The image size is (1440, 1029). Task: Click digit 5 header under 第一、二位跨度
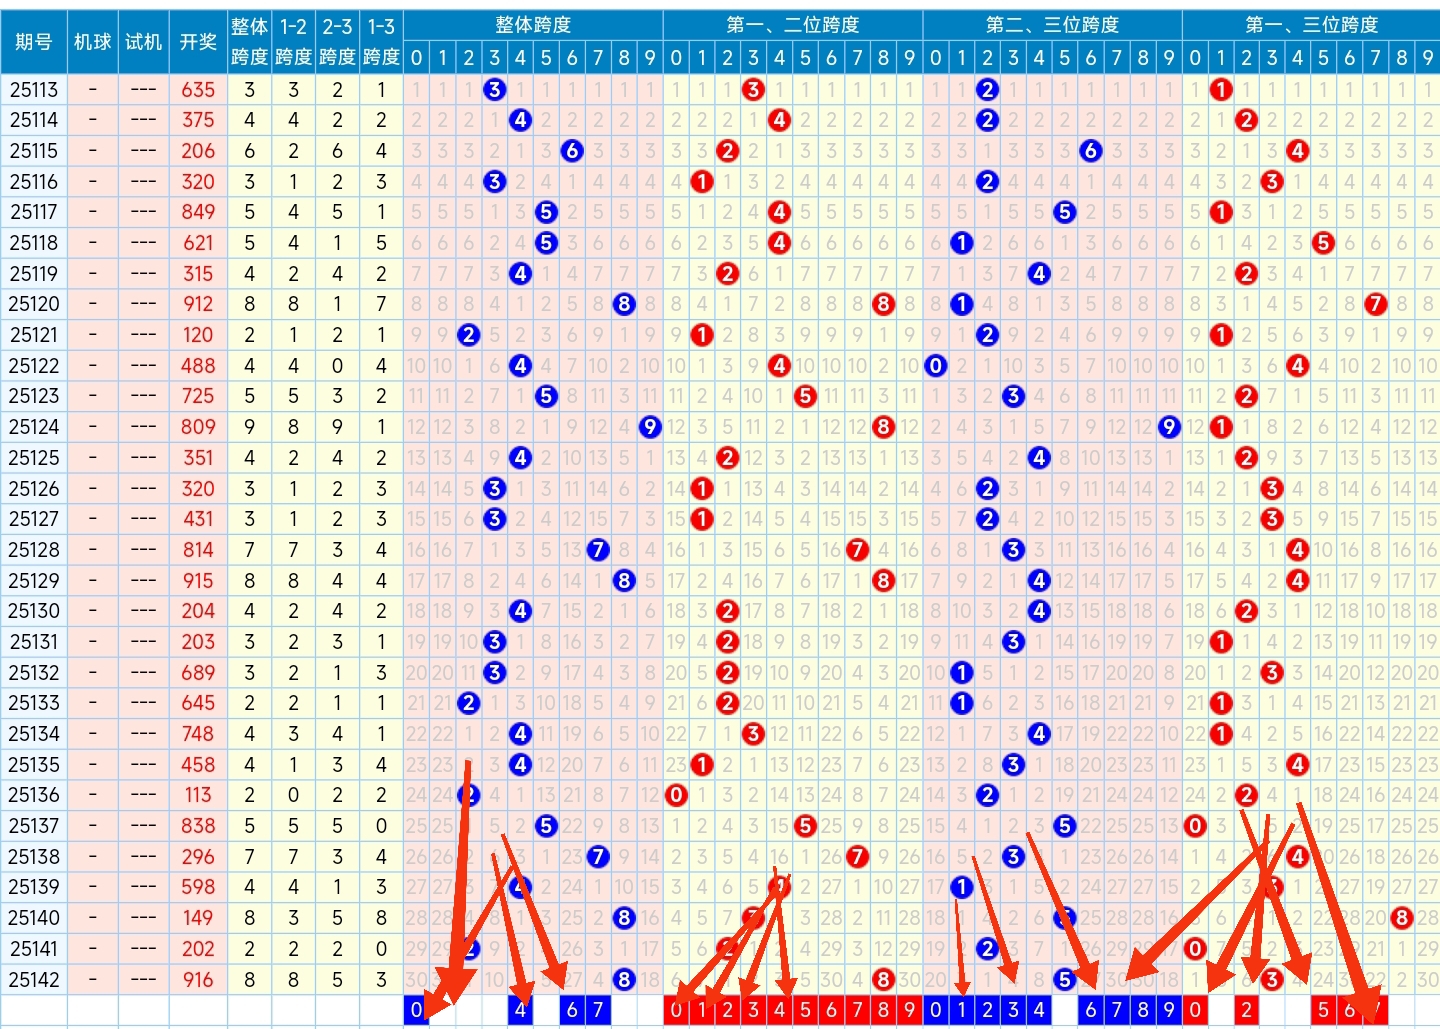pyautogui.click(x=805, y=58)
